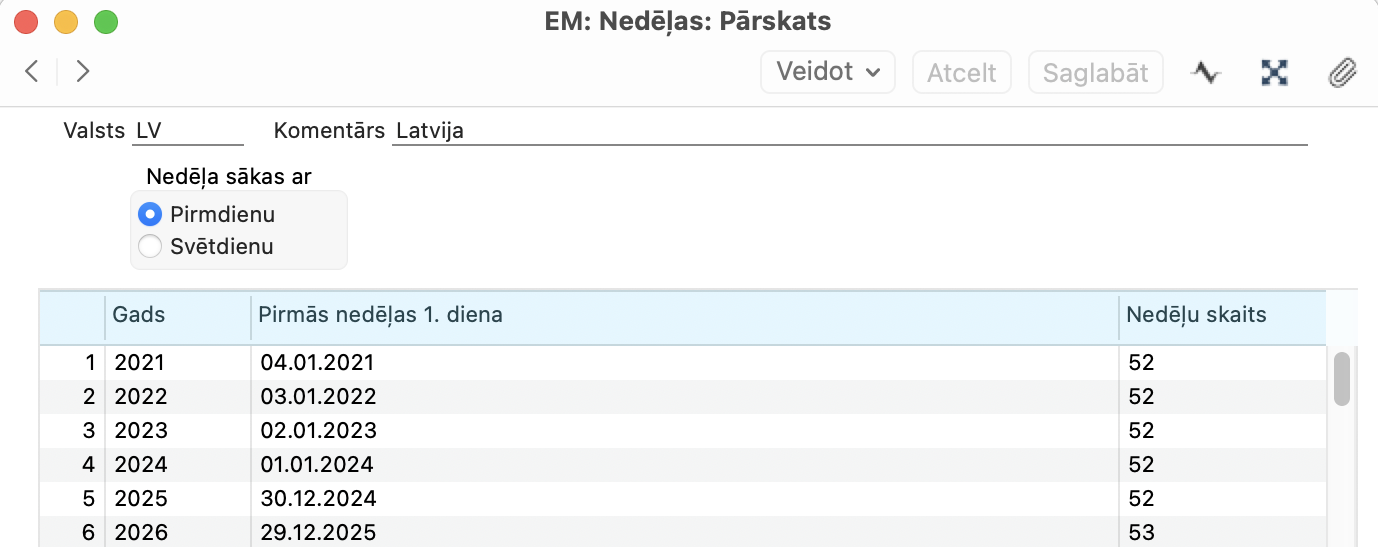The width and height of the screenshot is (1378, 547).
Task: Open attachments paperclip icon
Action: coord(1342,72)
